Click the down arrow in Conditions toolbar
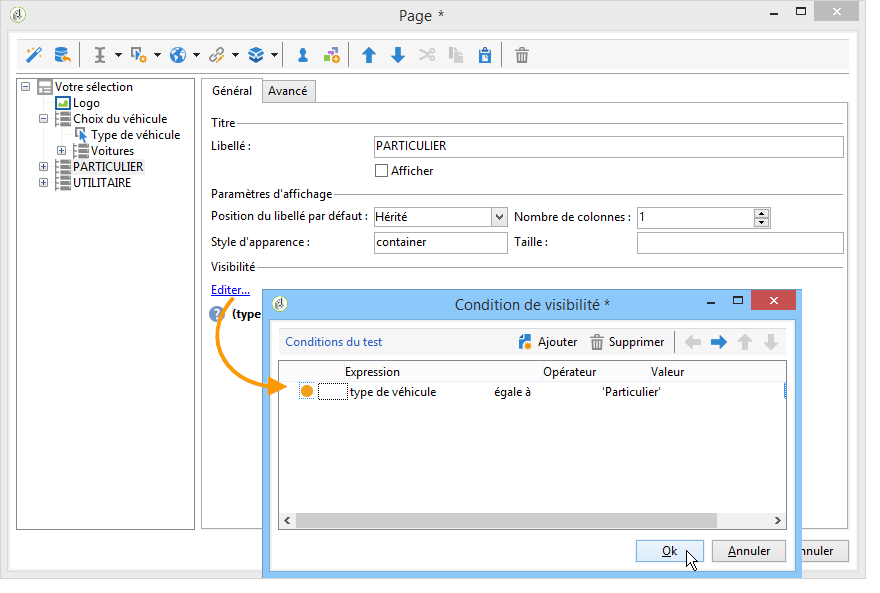The width and height of the screenshot is (880, 593). tap(771, 342)
